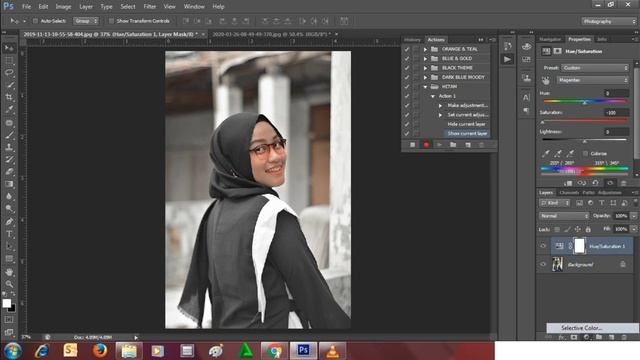The width and height of the screenshot is (640, 360).
Task: Select the Pen tool
Action: point(9,222)
